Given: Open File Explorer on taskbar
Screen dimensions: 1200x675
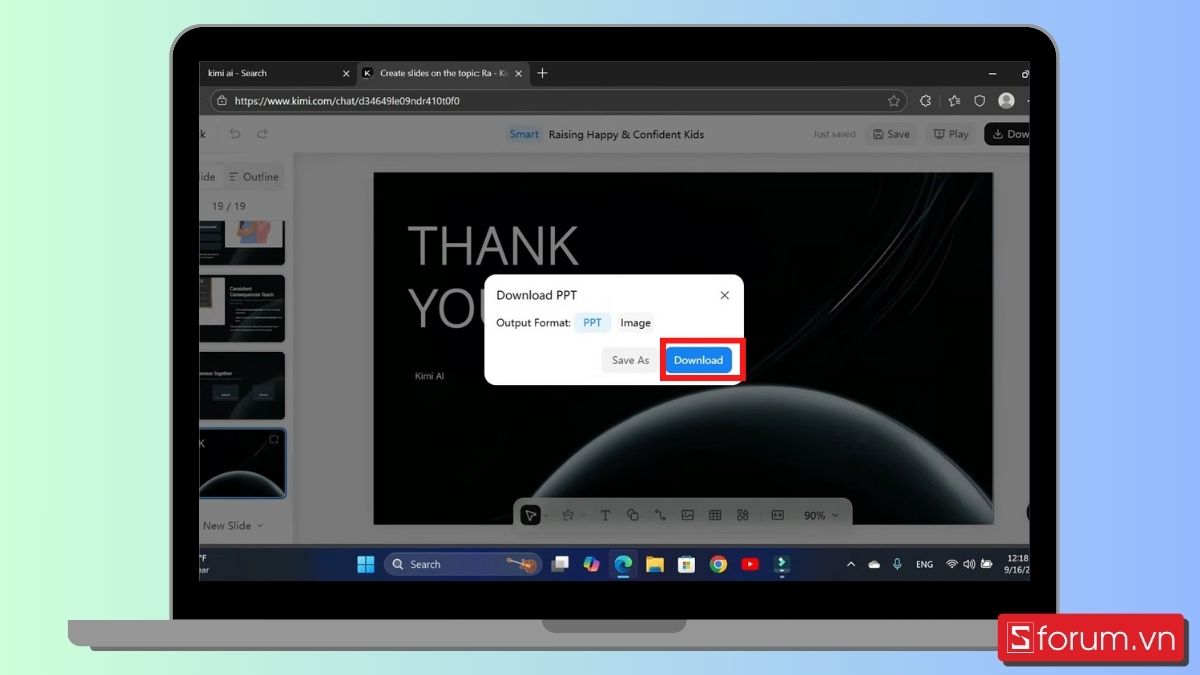Looking at the screenshot, I should click(655, 564).
